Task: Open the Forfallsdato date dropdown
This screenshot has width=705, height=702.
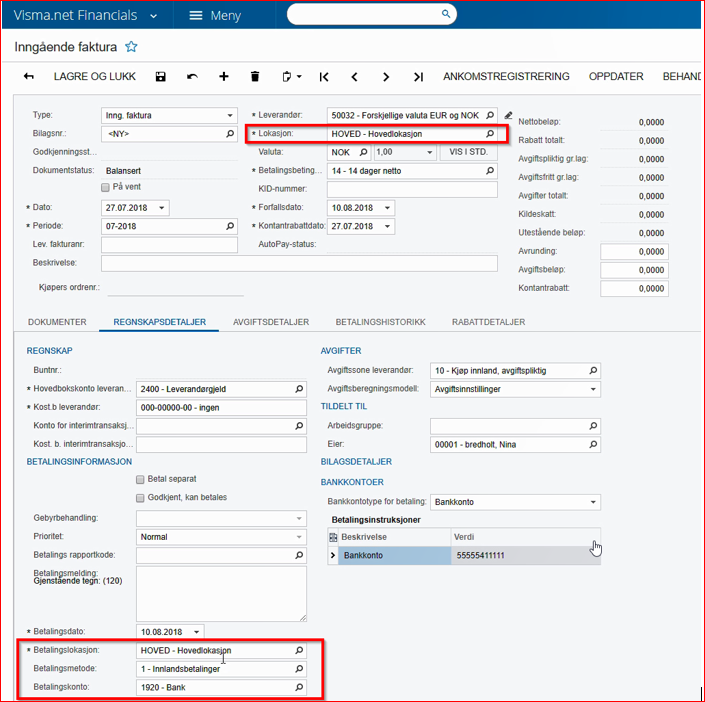Action: pyautogui.click(x=387, y=208)
